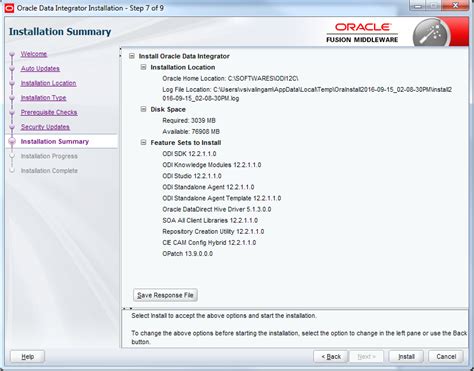Click the Feature Sets to Install heading
This screenshot has width=474, height=371.
[x=186, y=143]
